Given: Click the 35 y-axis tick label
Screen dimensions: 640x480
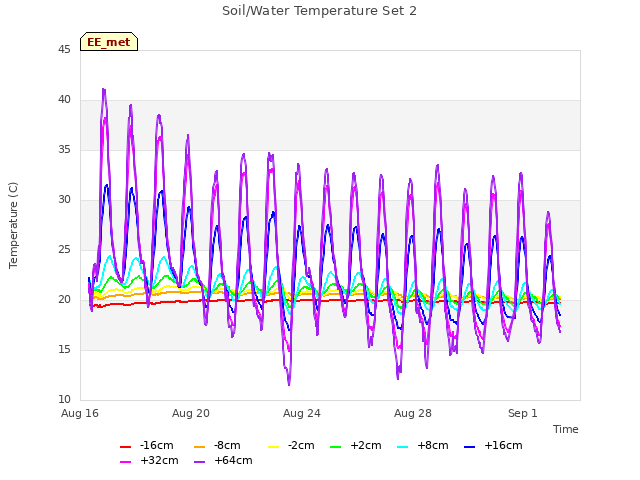Looking at the screenshot, I should [x=64, y=150].
